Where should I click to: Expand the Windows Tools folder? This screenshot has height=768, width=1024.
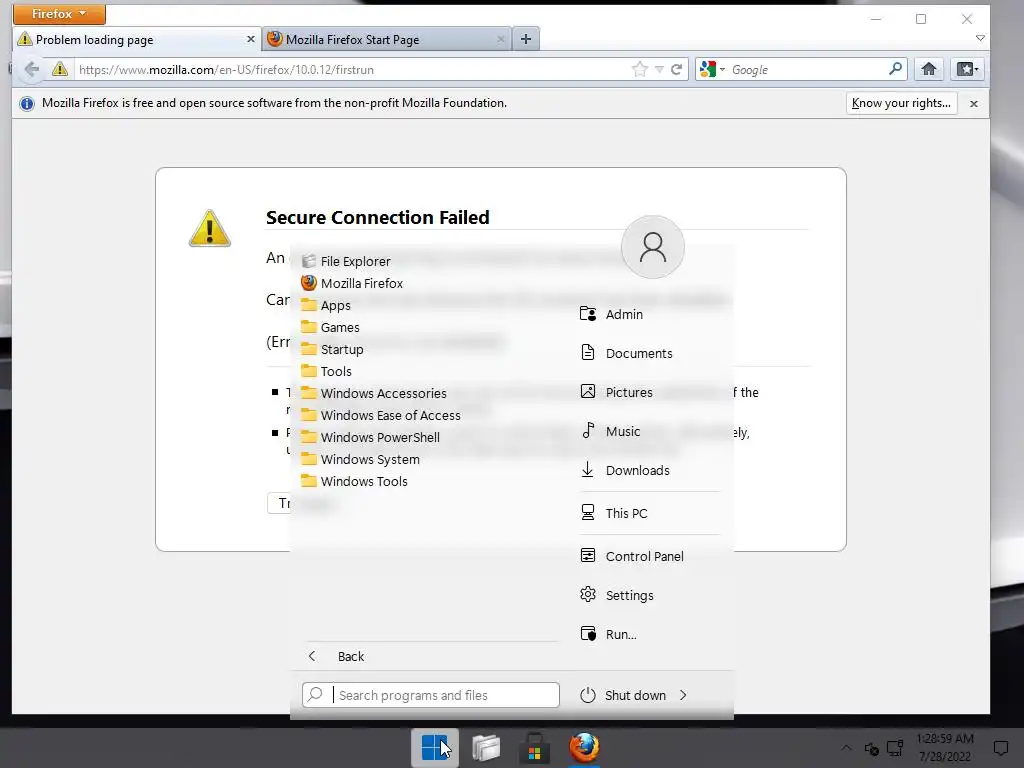click(x=355, y=481)
